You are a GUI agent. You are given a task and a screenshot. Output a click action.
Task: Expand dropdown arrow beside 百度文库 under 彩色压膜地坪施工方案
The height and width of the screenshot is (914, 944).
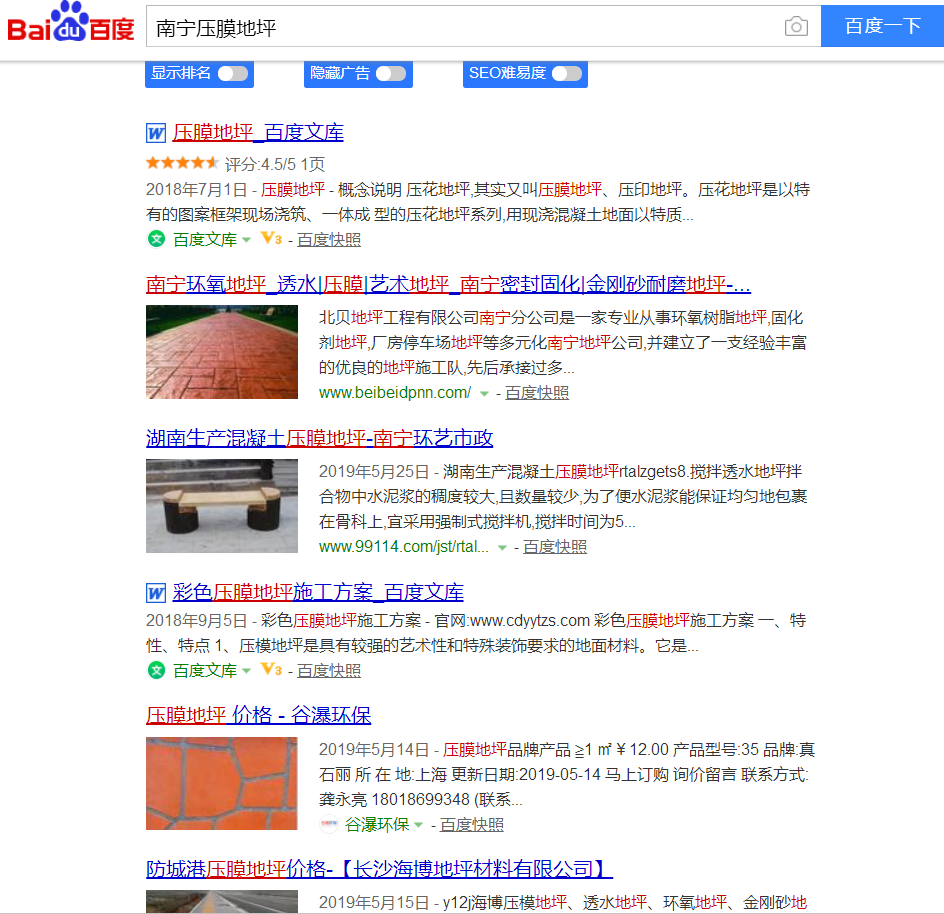pyautogui.click(x=246, y=671)
